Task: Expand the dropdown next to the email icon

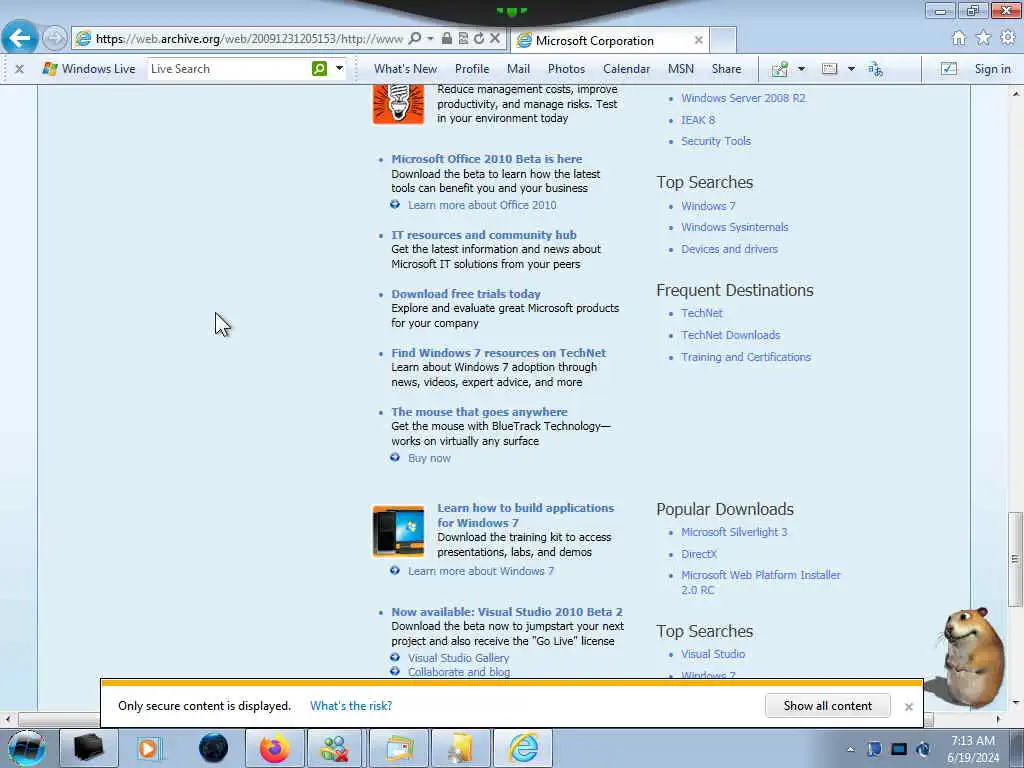Action: pyautogui.click(x=851, y=69)
